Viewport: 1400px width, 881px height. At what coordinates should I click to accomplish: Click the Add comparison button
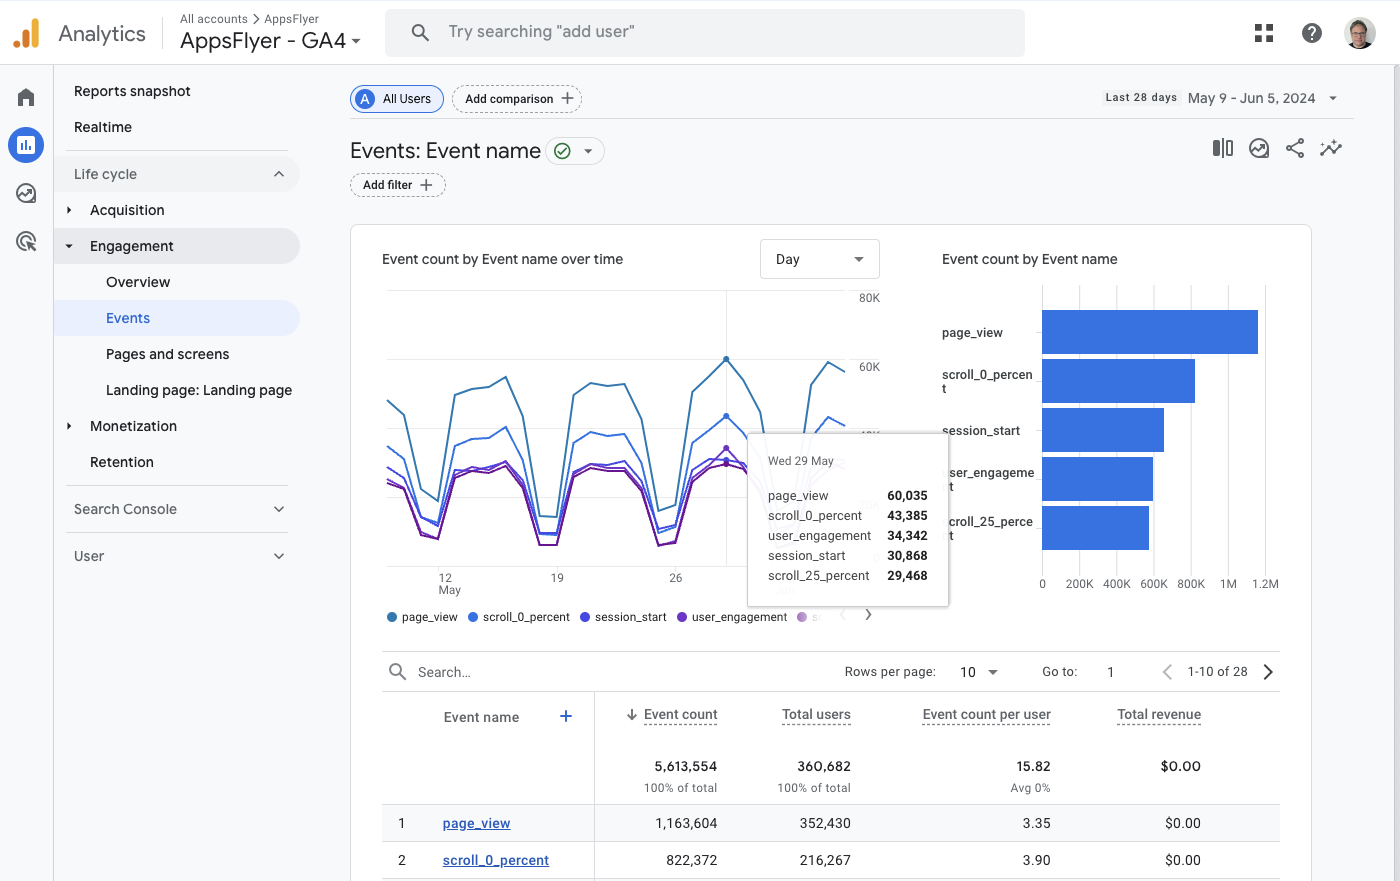[x=517, y=99]
